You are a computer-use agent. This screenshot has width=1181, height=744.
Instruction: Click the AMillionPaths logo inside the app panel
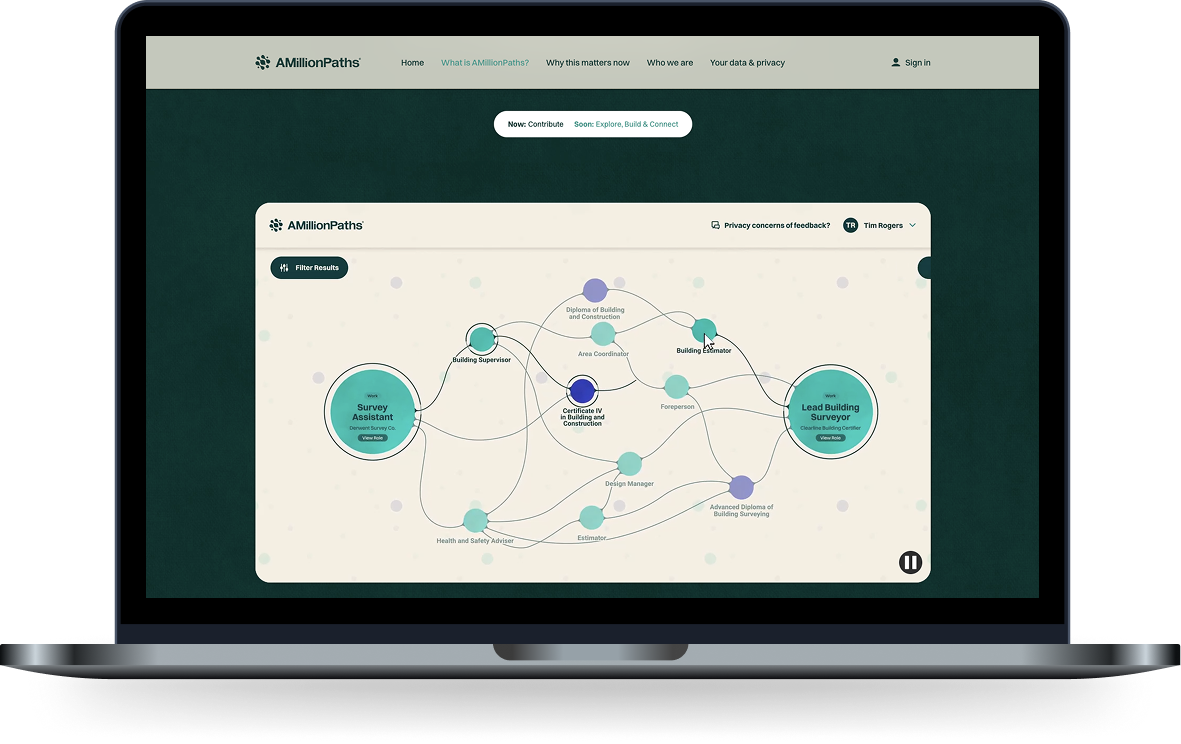click(x=316, y=225)
